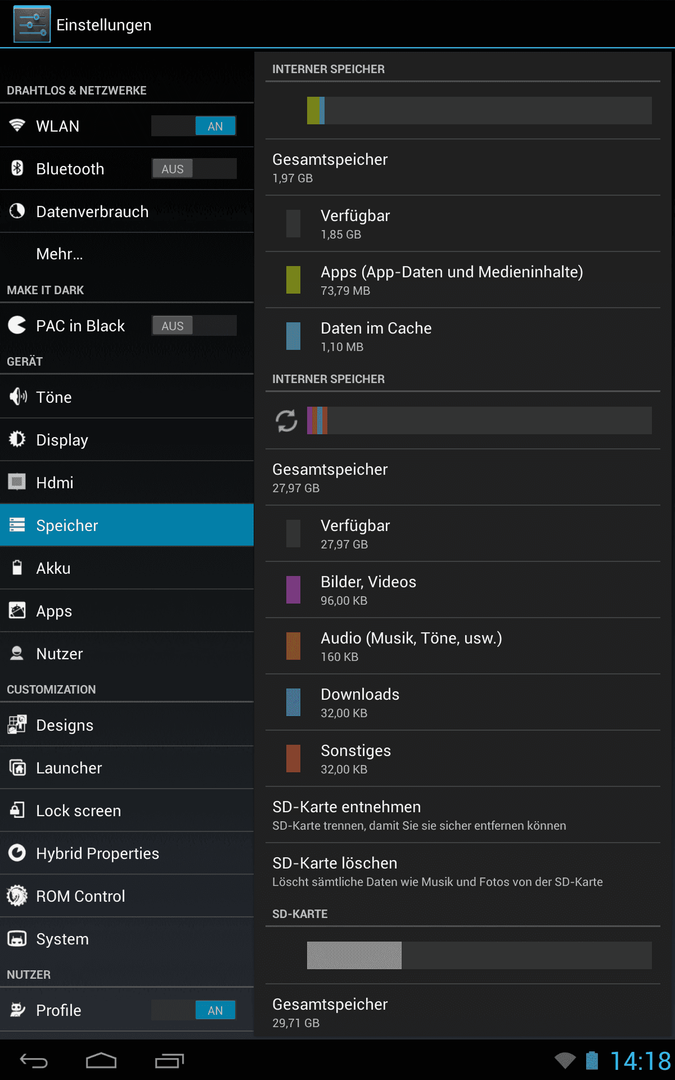Click the Bluetooth icon in sidebar
Image resolution: width=675 pixels, height=1080 pixels.
coord(17,168)
